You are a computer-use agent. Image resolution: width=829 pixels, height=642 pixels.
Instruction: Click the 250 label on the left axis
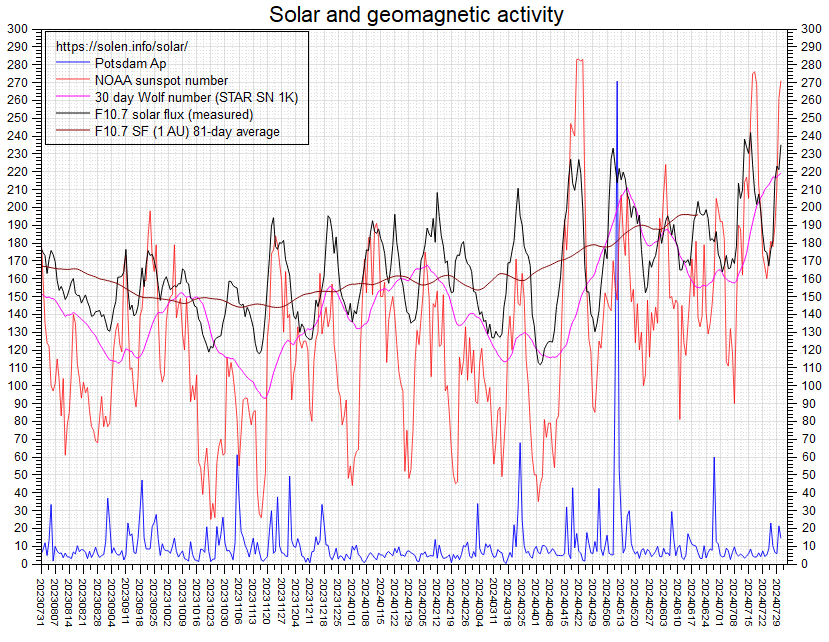click(x=17, y=118)
